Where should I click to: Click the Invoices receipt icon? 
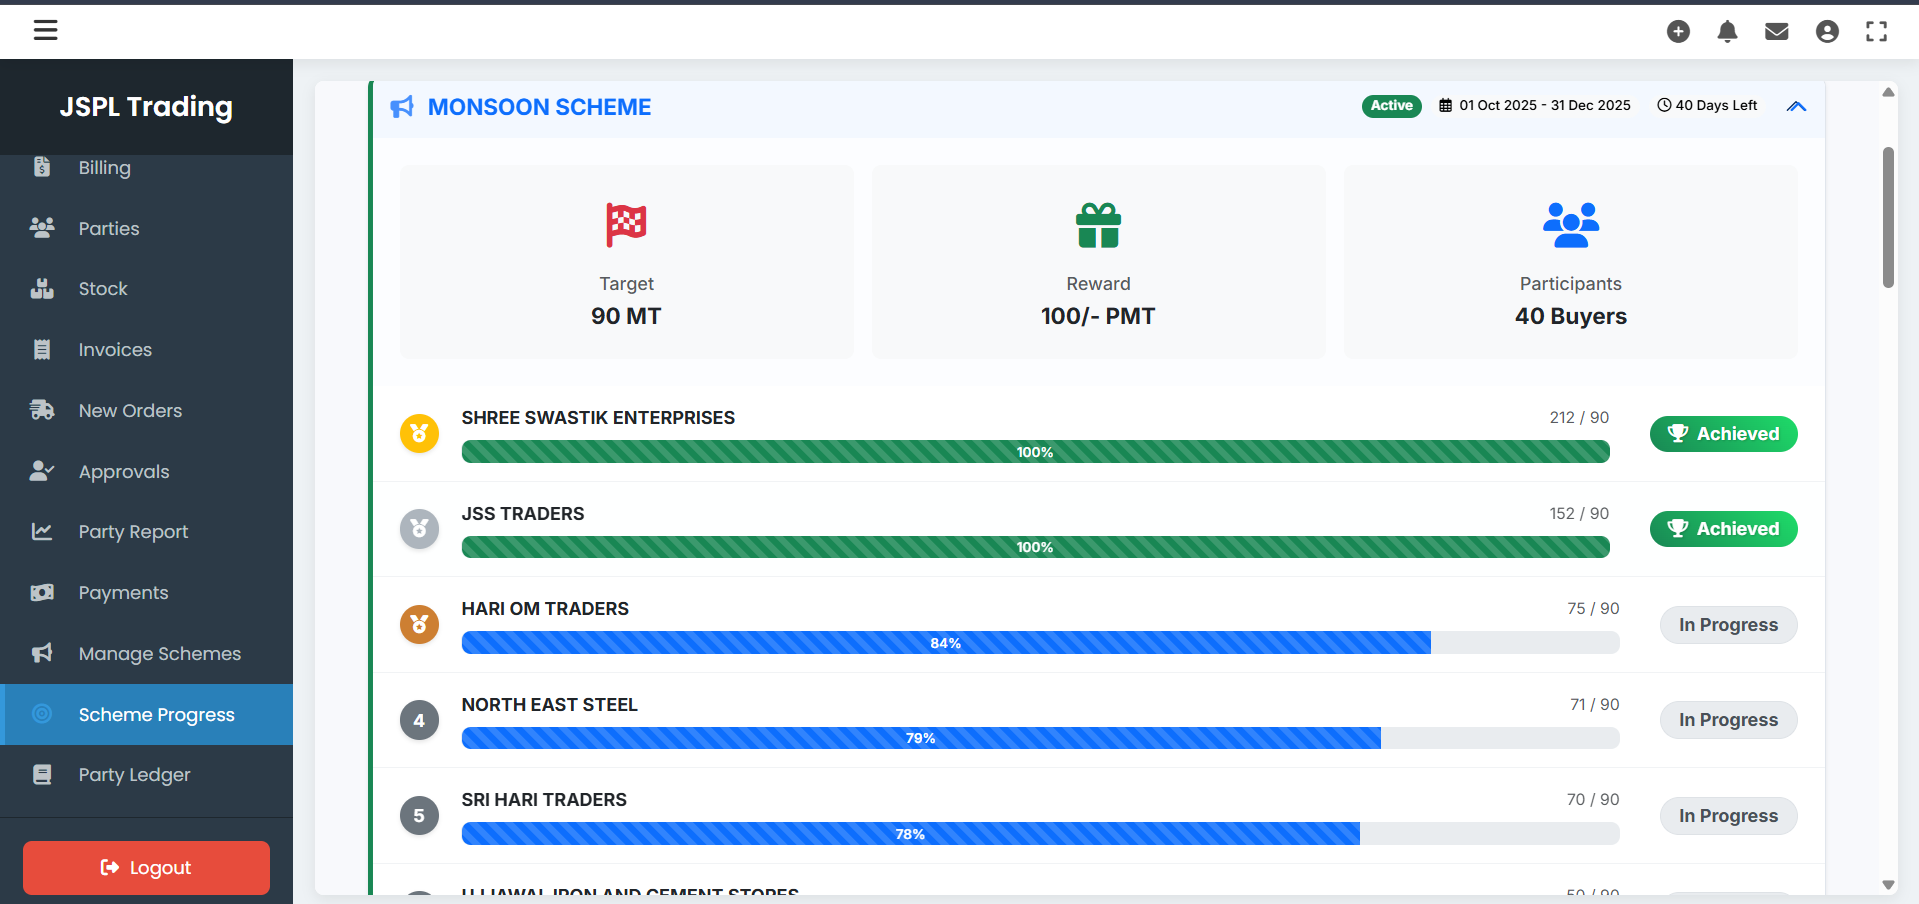point(42,350)
